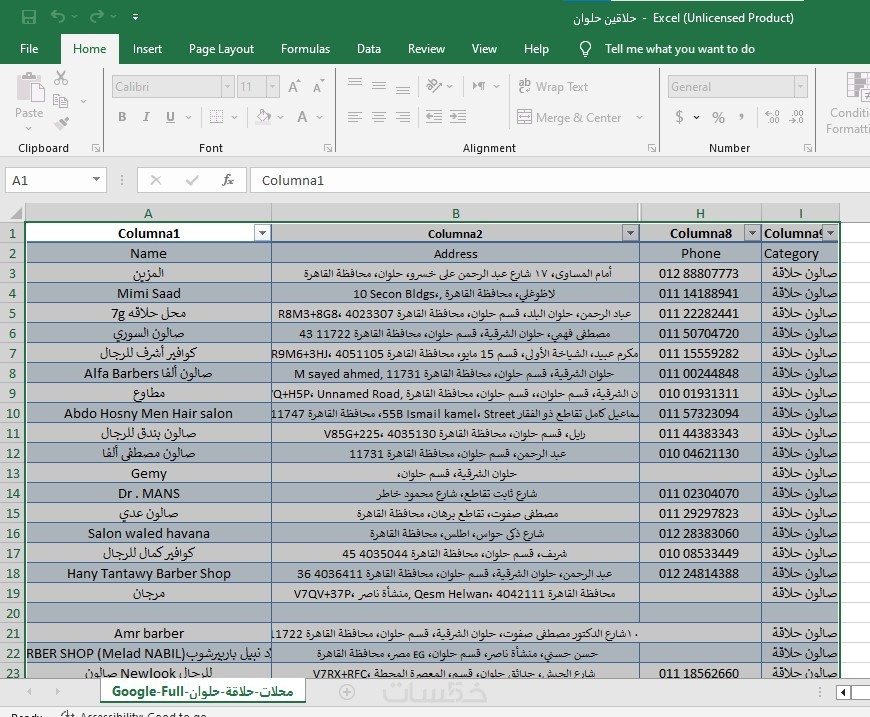Switch to the Insert tab
This screenshot has height=717, width=870.
147,49
